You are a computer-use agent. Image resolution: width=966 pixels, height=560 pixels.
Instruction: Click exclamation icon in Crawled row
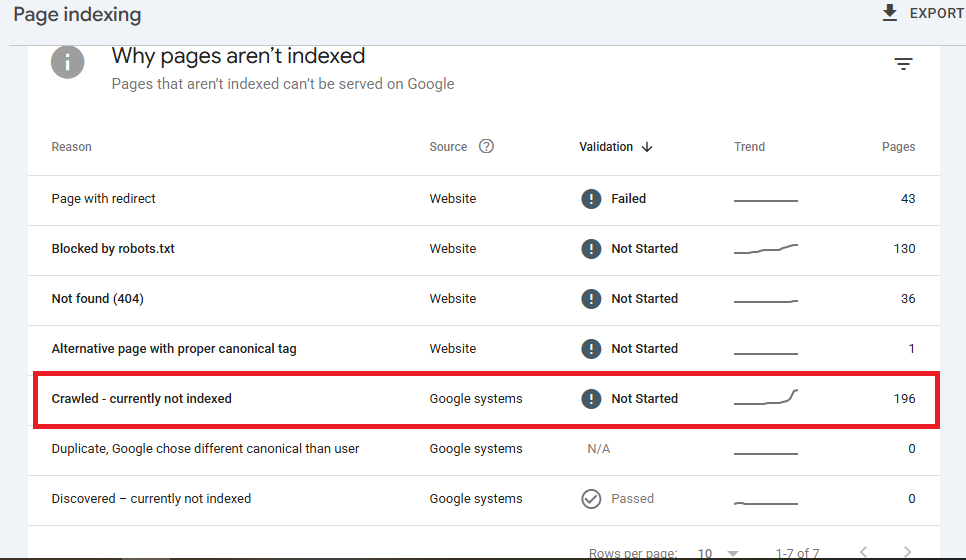(591, 399)
